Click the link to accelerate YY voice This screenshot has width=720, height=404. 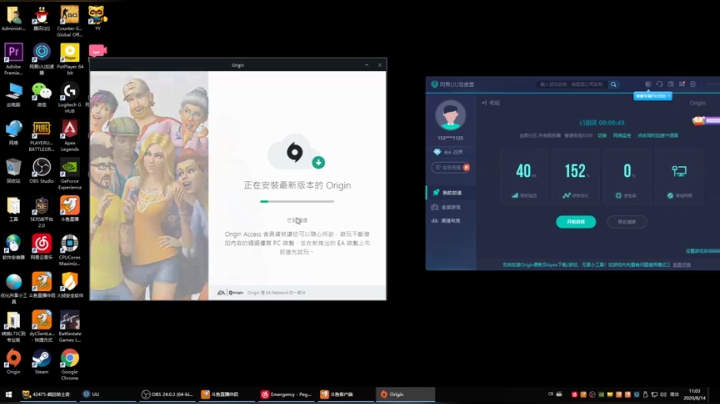point(658,136)
